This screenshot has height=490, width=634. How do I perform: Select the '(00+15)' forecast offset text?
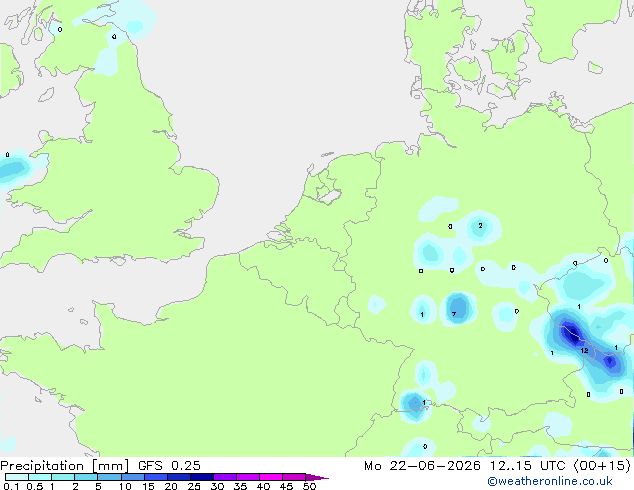point(602,466)
